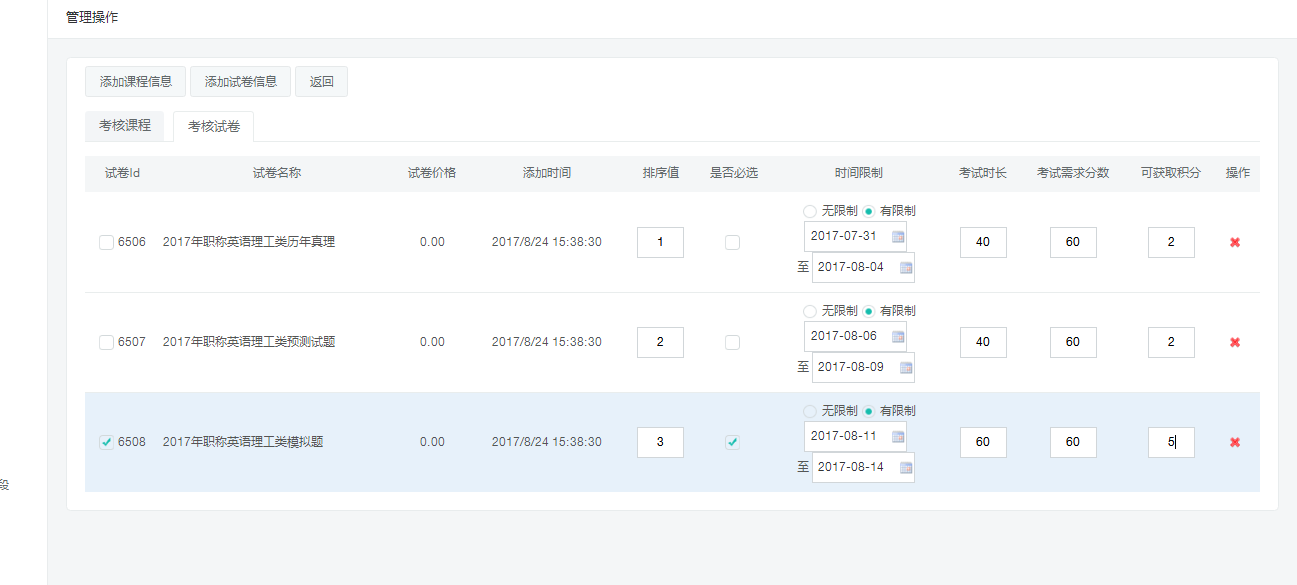
Task: Open calendar for 2017-08-06 start date
Action: tap(897, 337)
